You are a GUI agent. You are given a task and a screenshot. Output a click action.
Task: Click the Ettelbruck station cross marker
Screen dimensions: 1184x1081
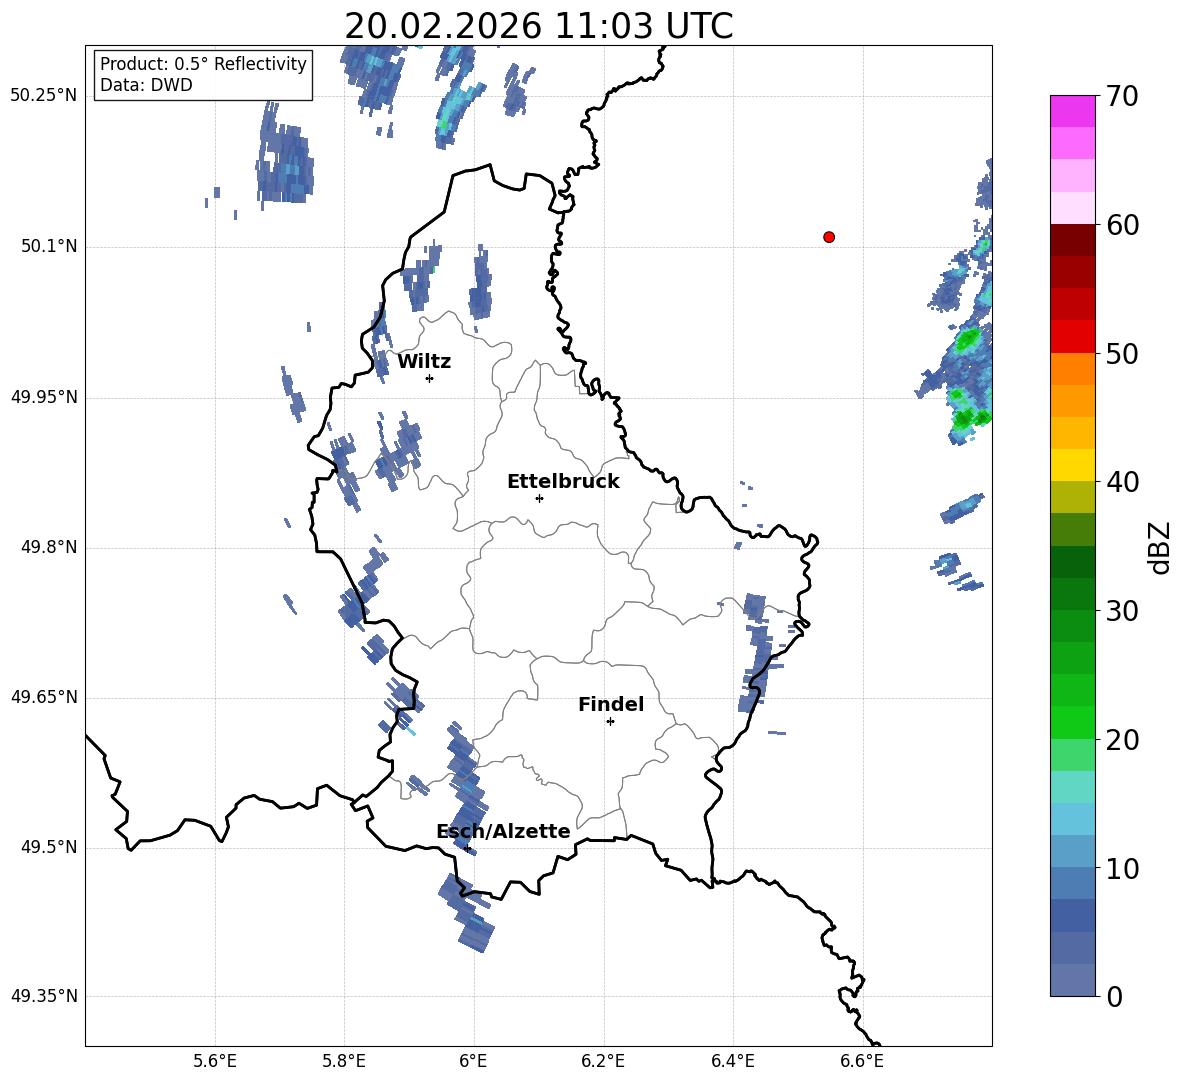click(539, 498)
